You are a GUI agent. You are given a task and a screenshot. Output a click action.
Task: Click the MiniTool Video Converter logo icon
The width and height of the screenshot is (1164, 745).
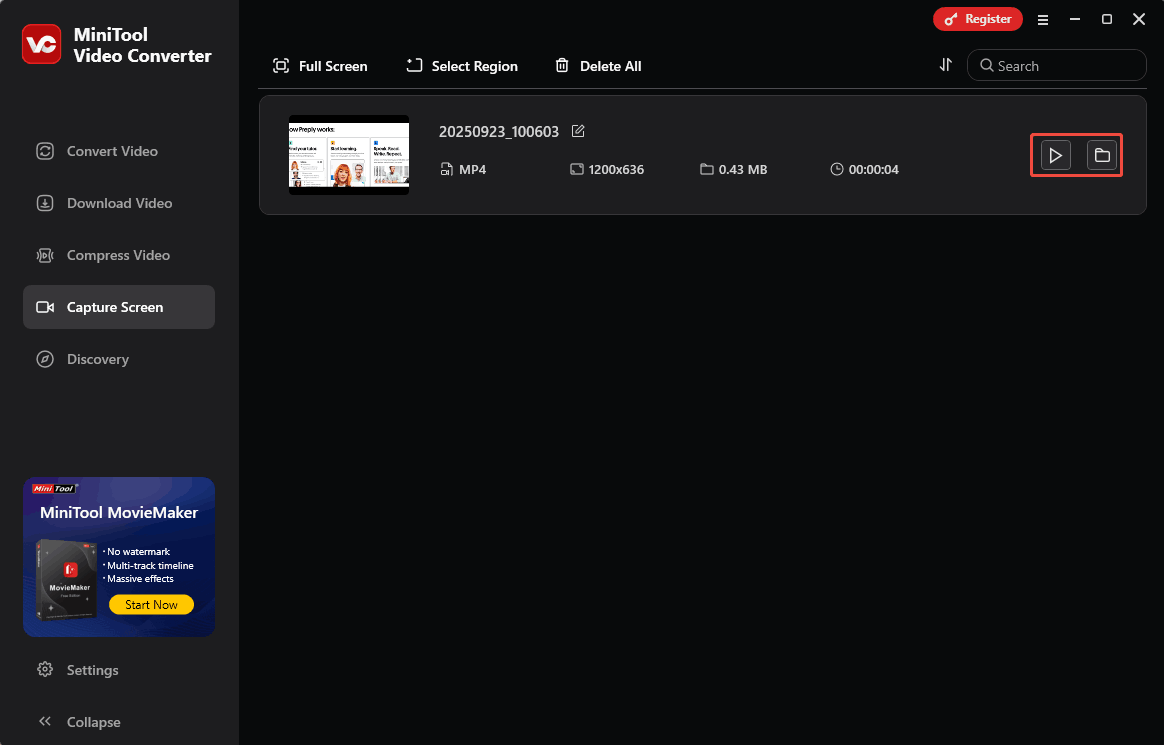42,45
